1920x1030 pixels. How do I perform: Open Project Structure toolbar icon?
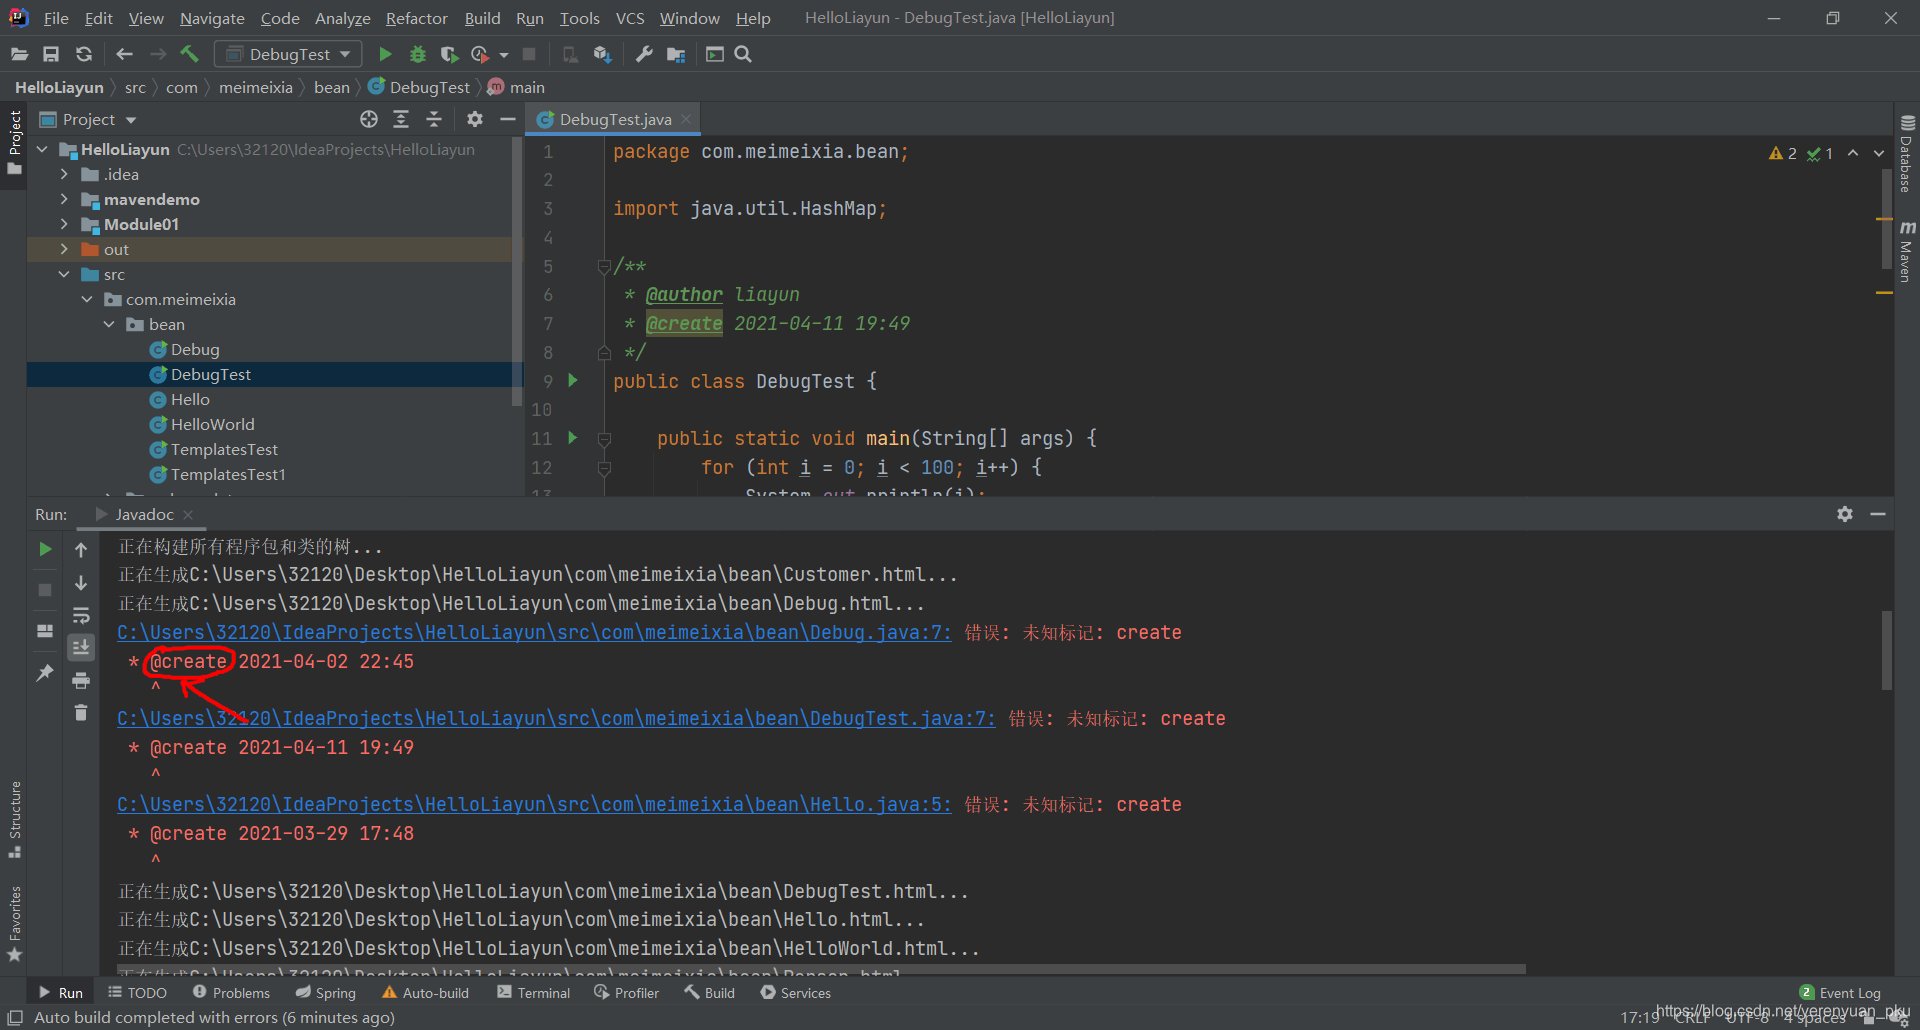tap(676, 54)
